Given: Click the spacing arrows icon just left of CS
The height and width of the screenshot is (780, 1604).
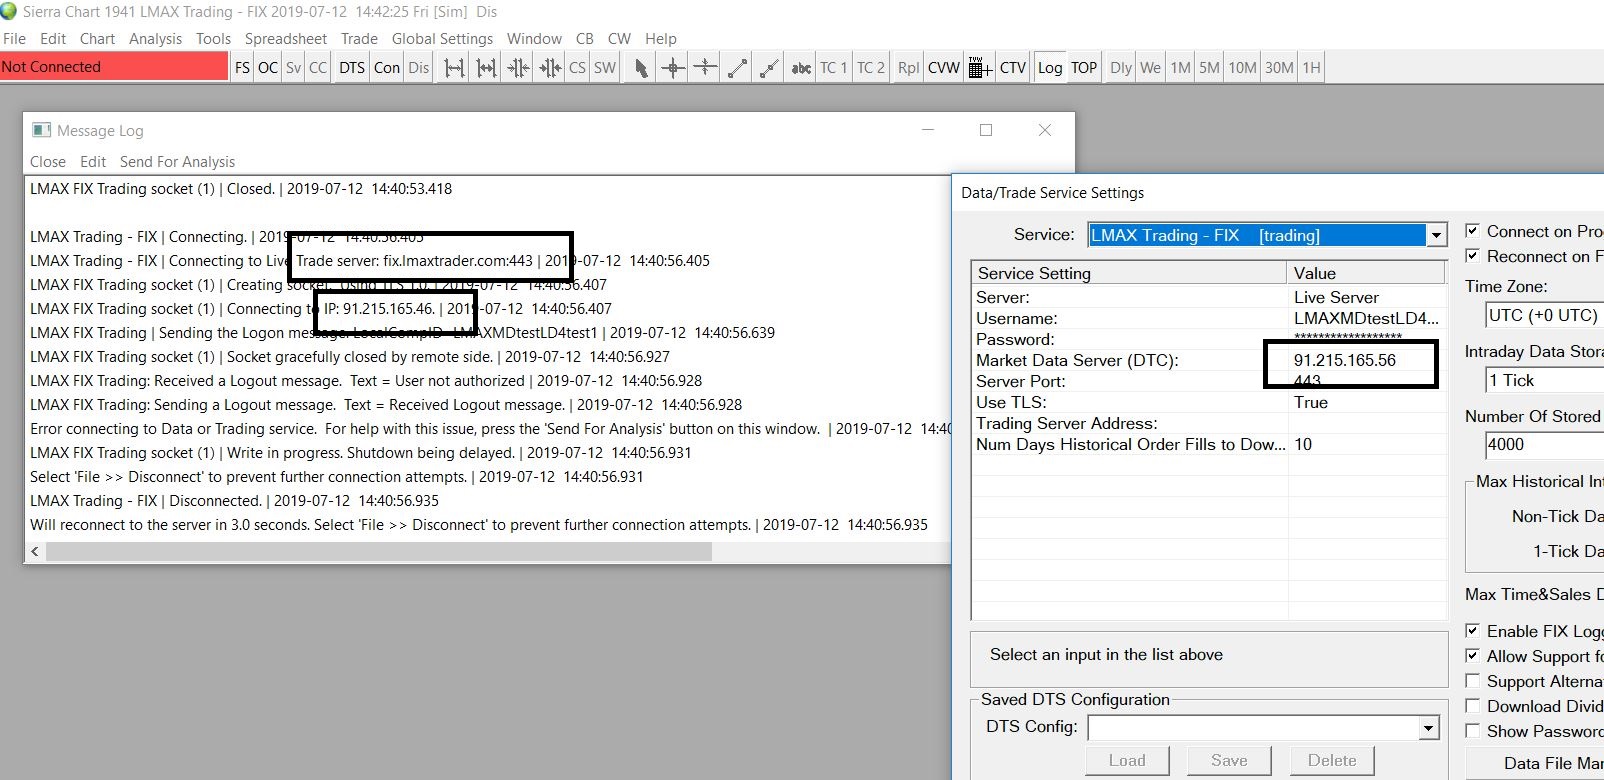Looking at the screenshot, I should pos(550,68).
